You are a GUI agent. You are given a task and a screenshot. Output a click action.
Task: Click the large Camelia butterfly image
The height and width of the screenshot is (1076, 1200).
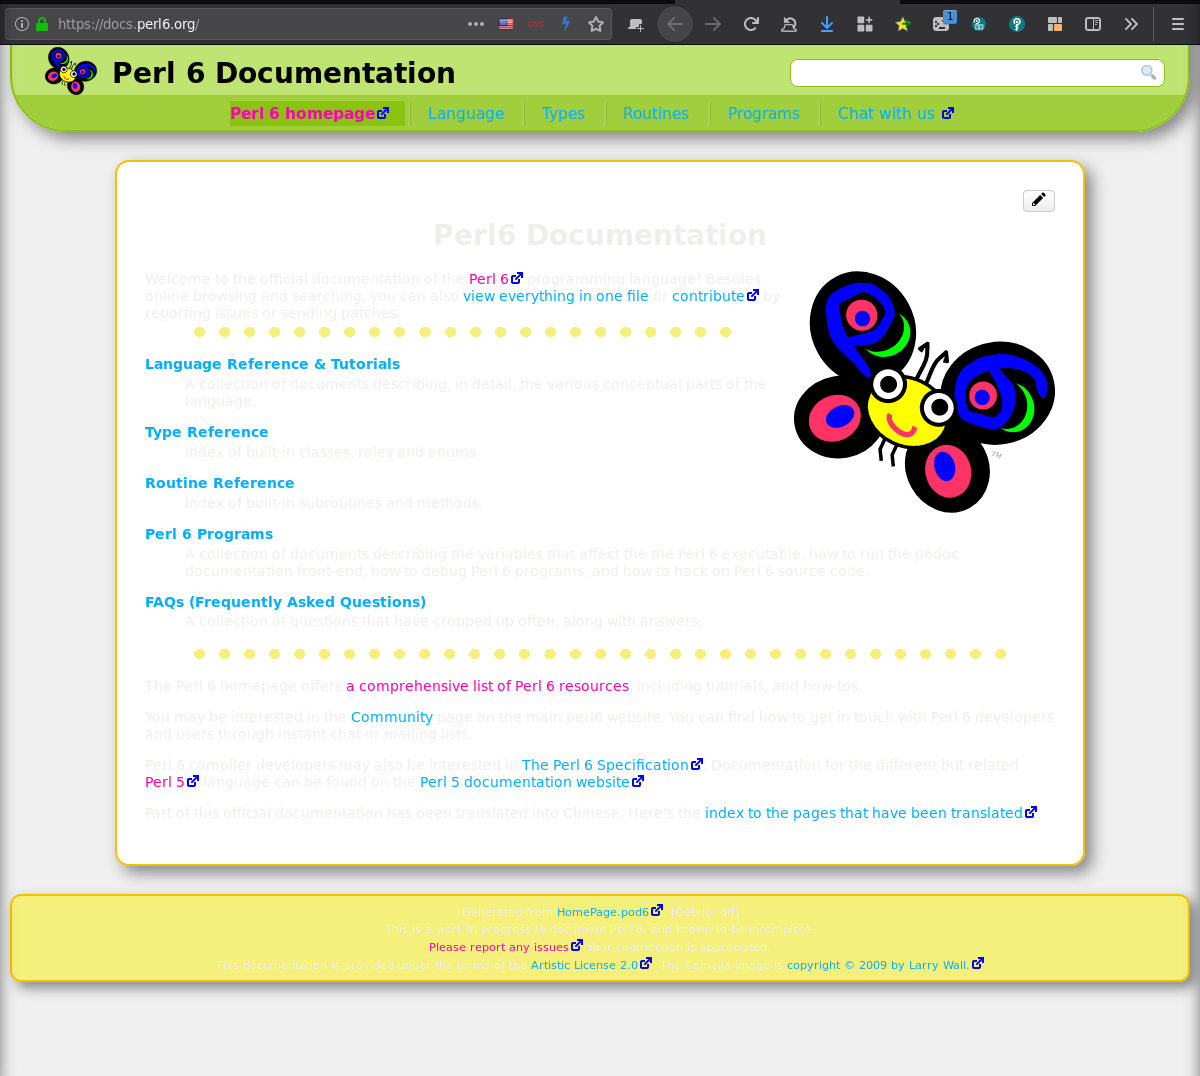[x=925, y=392]
